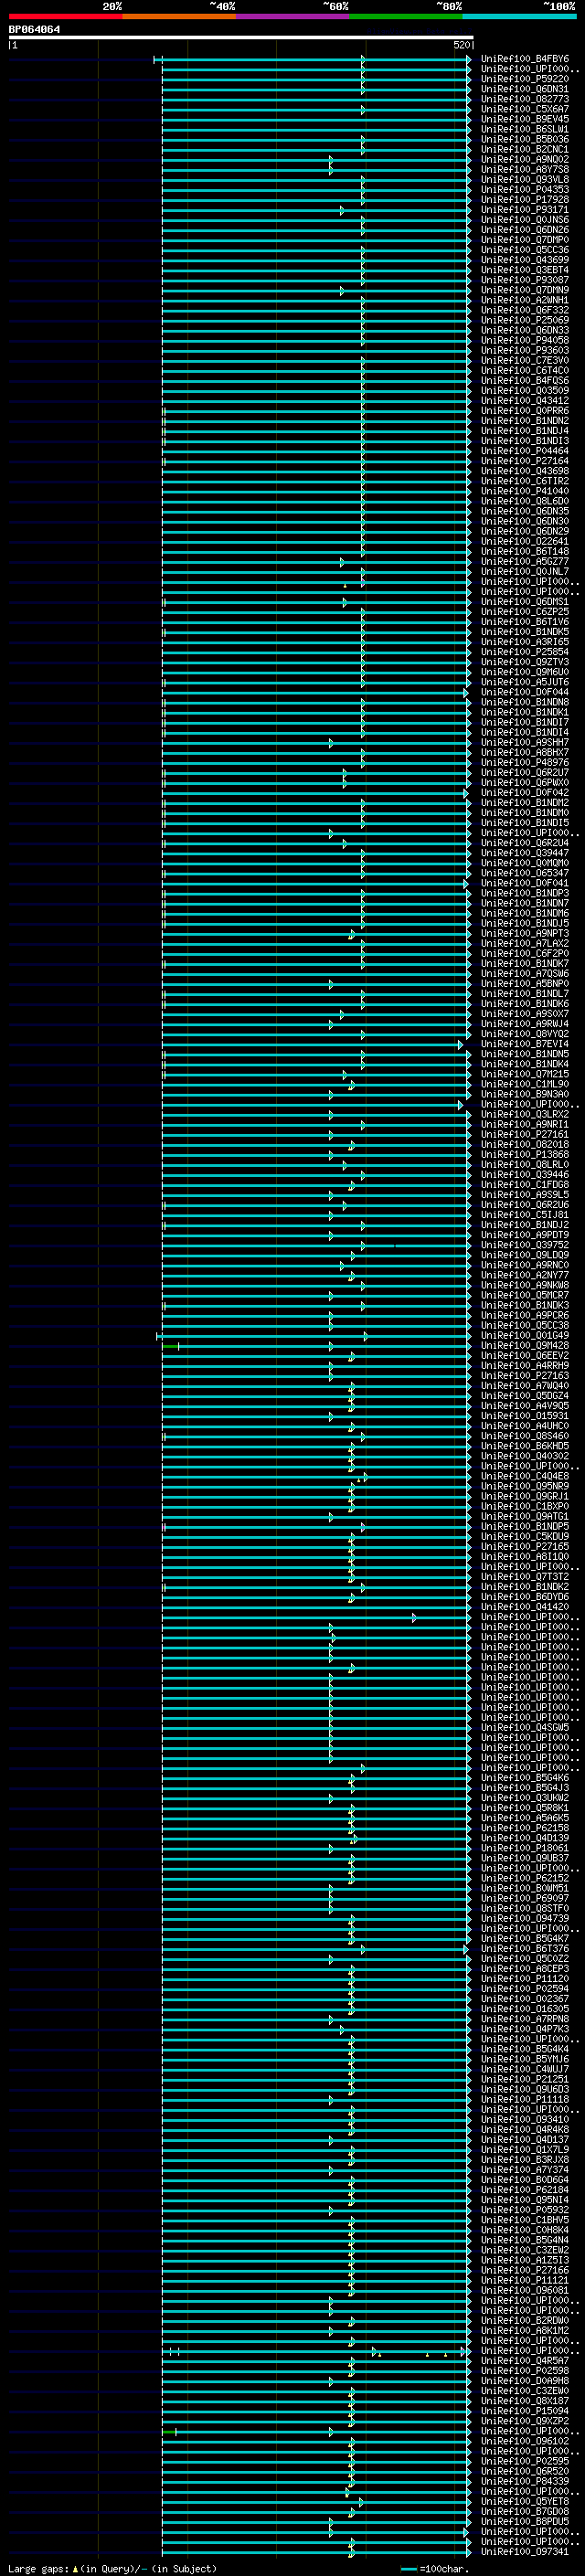Open hit UniRef100_Q6DN31
This screenshot has height=2576, width=585.
tap(525, 89)
